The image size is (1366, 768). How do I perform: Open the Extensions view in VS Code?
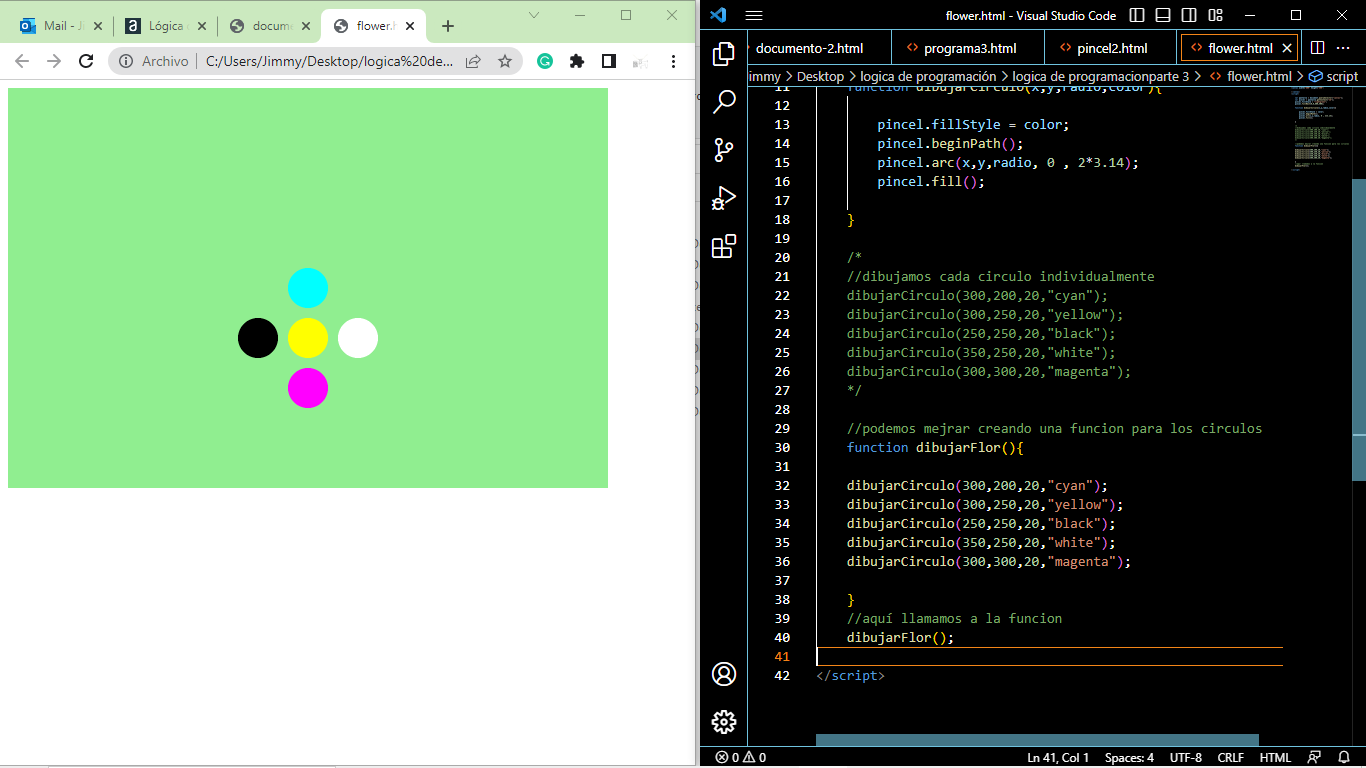tap(724, 246)
